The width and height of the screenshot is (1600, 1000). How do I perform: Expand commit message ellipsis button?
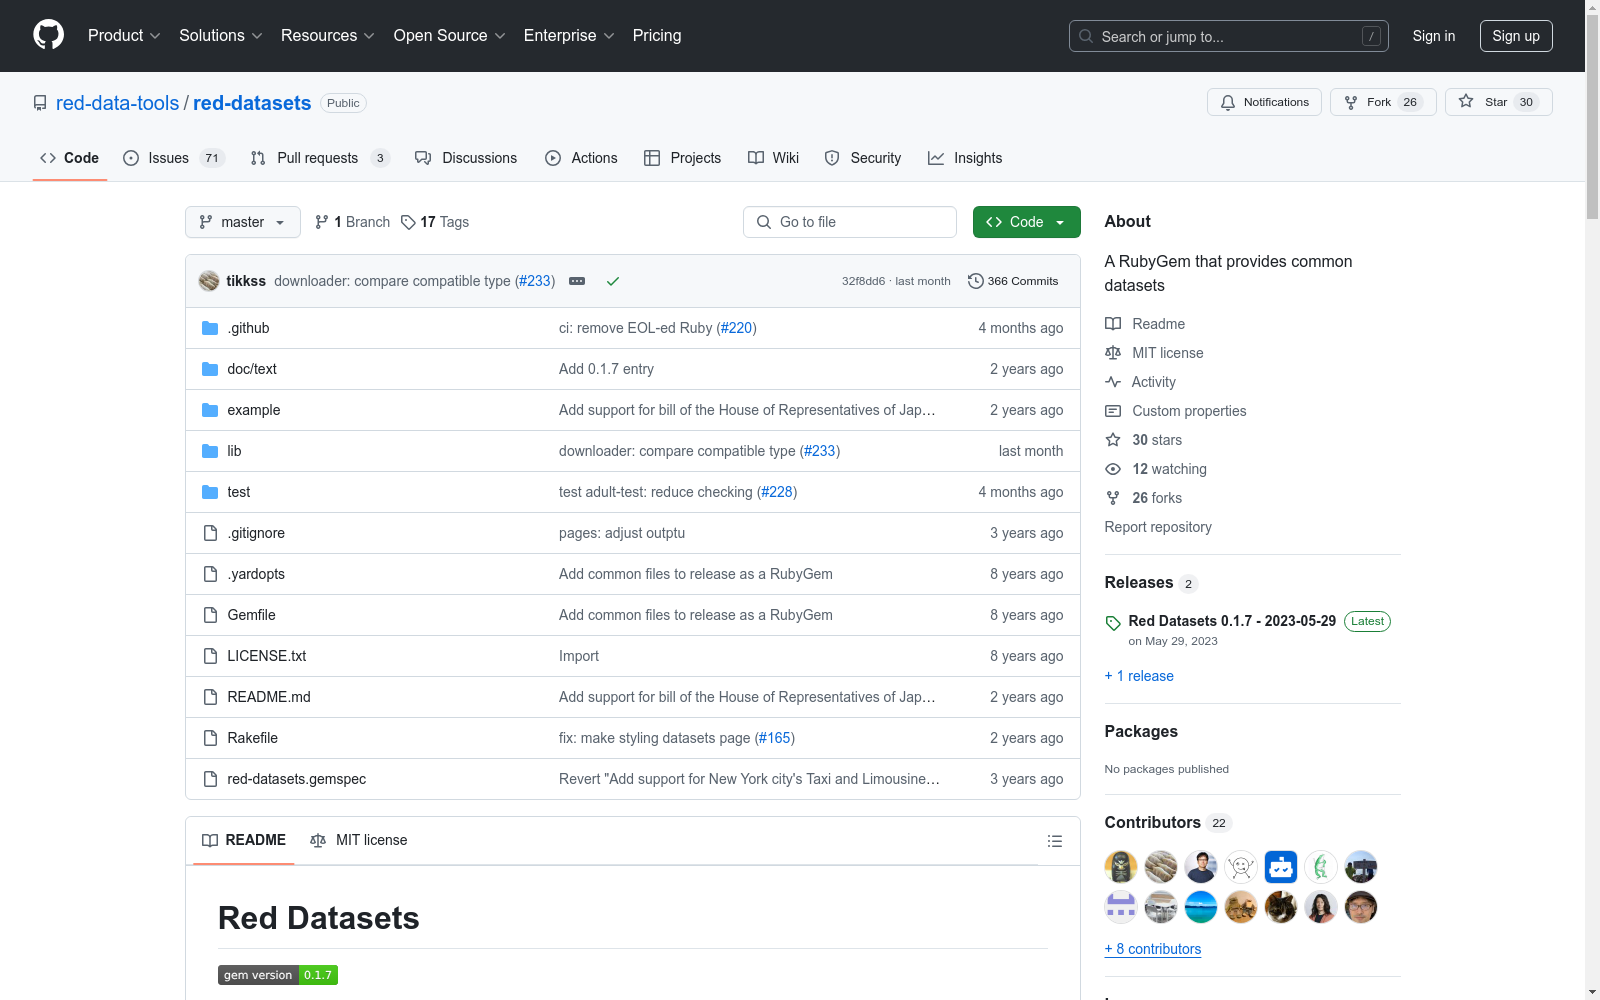[x=577, y=281]
